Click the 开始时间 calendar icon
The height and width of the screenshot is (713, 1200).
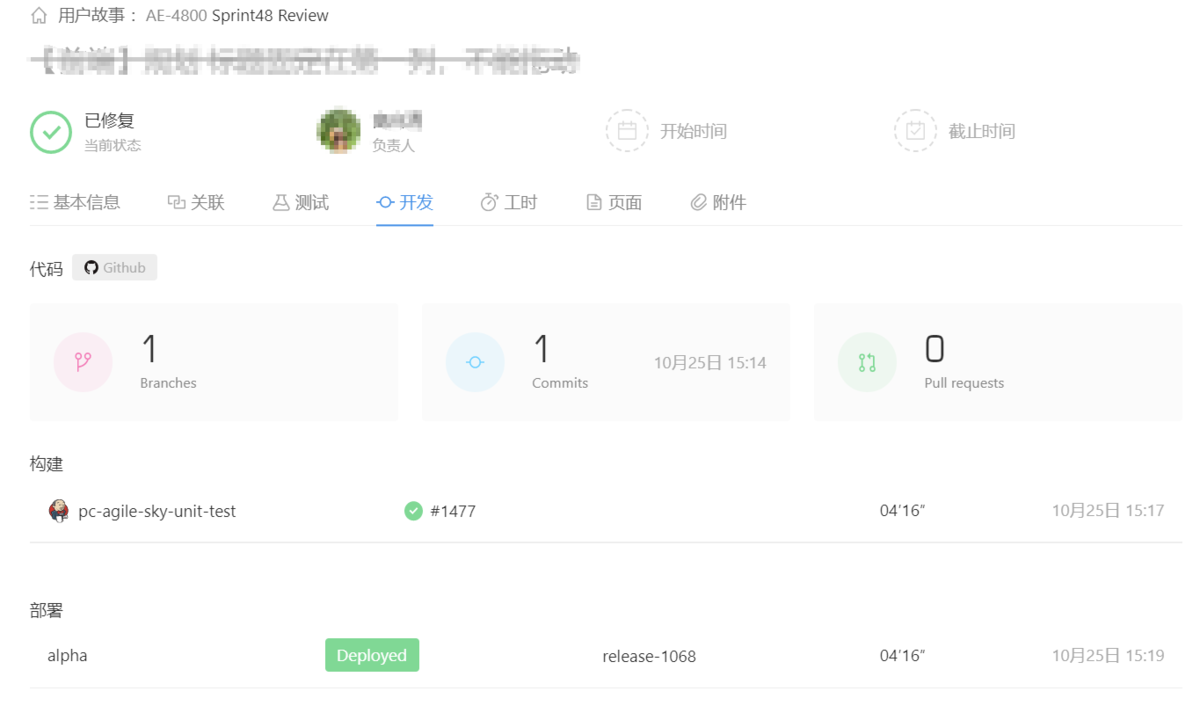(x=627, y=130)
